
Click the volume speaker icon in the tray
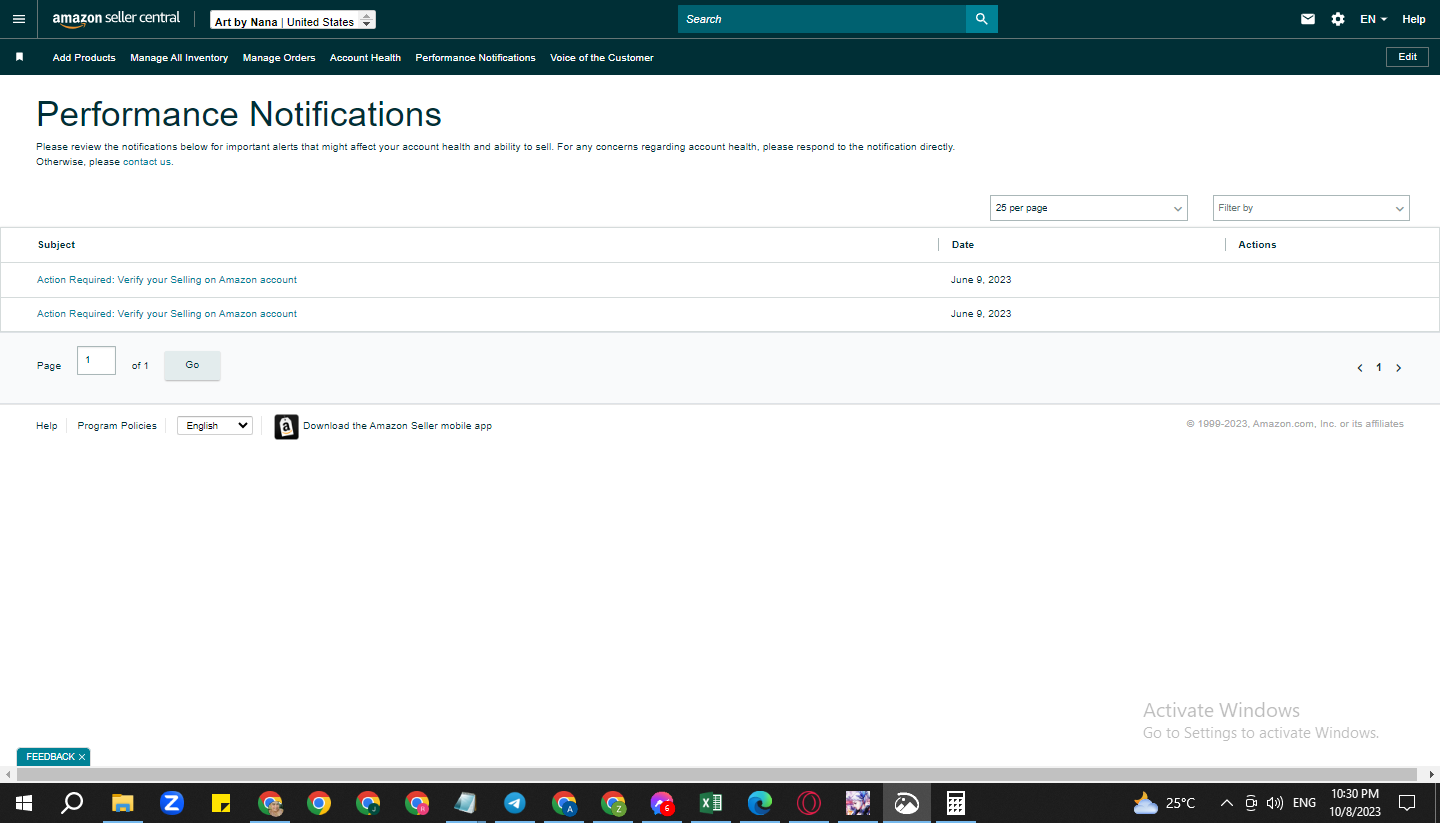pos(1274,803)
